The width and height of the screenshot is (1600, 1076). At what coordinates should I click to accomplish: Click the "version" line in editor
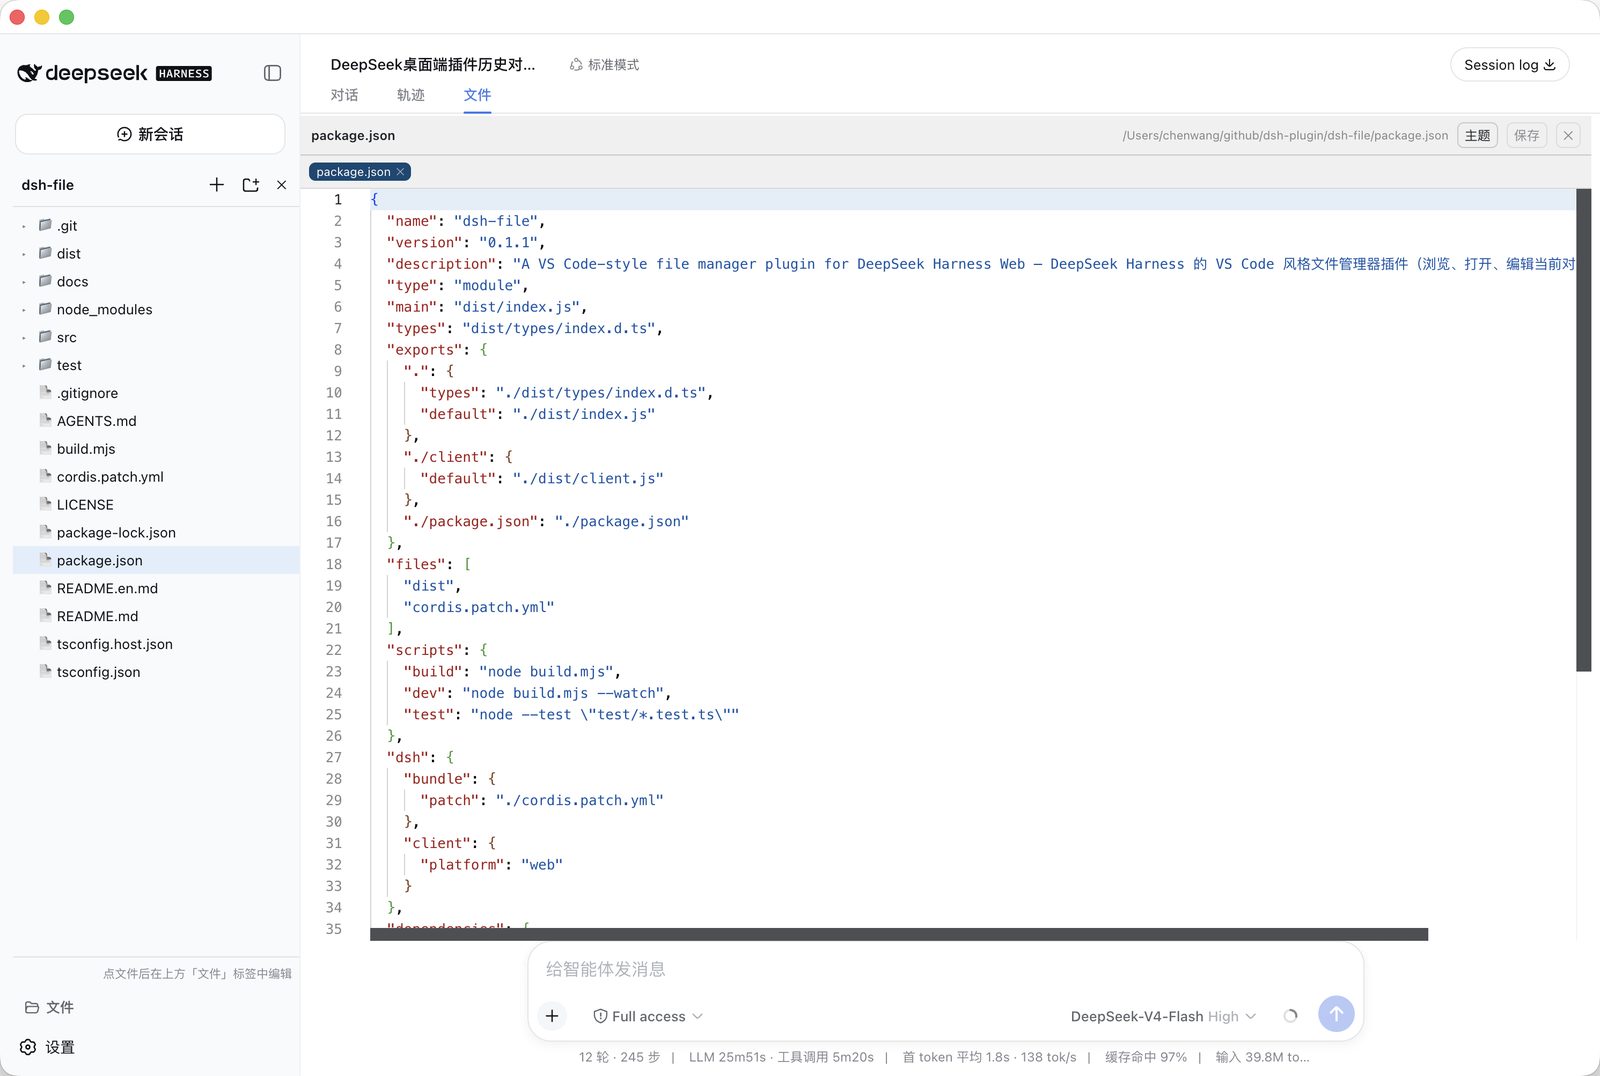466,243
